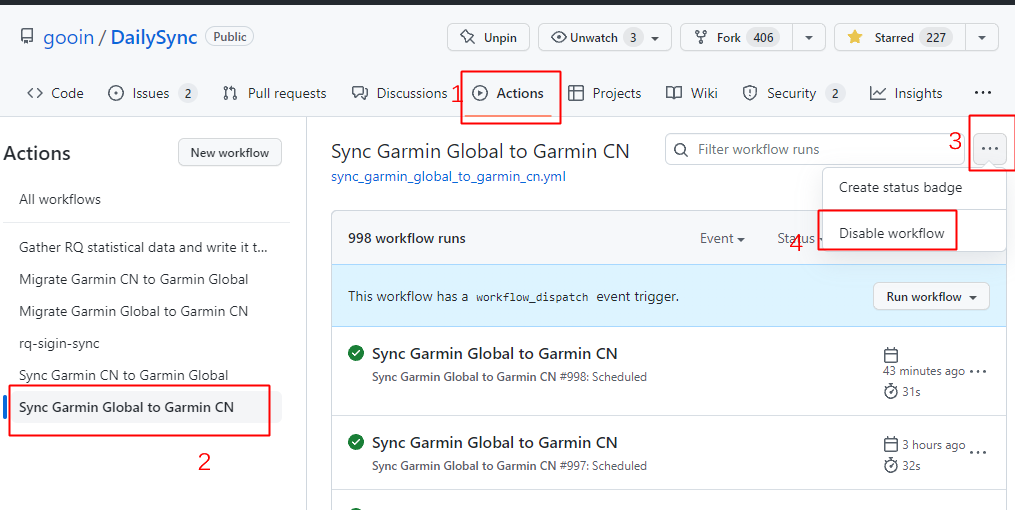Select the rq-sigin-sync workflow

(60, 344)
